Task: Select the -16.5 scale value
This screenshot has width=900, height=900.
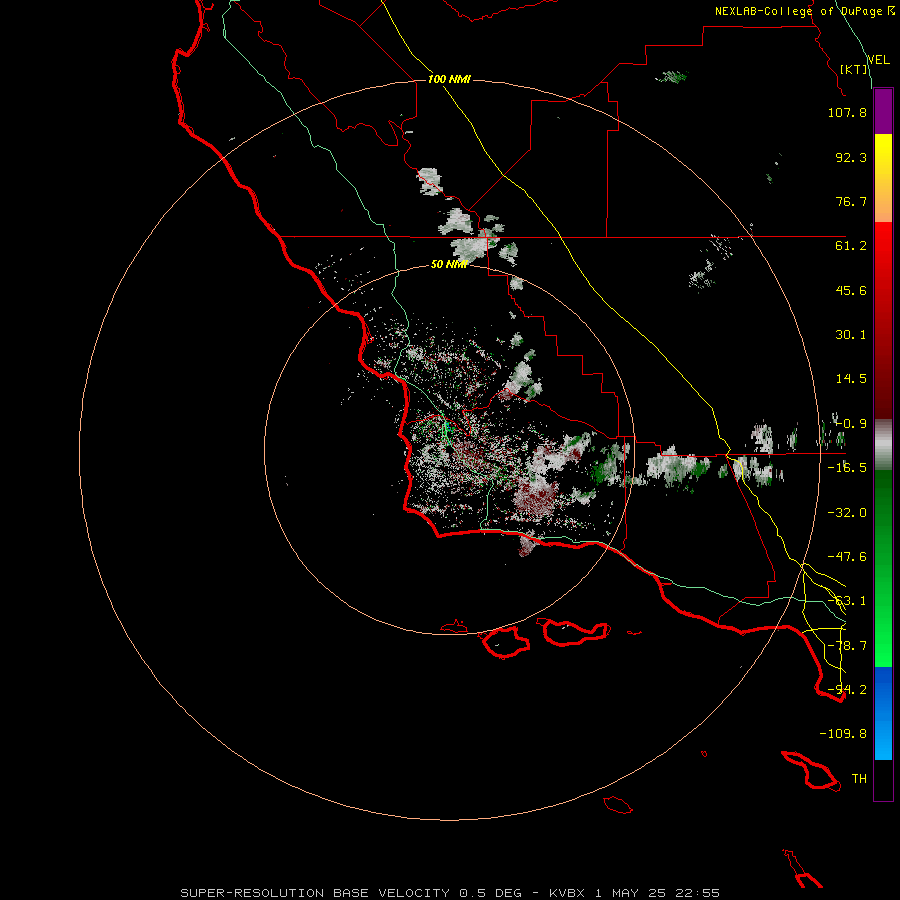Action: pyautogui.click(x=847, y=468)
